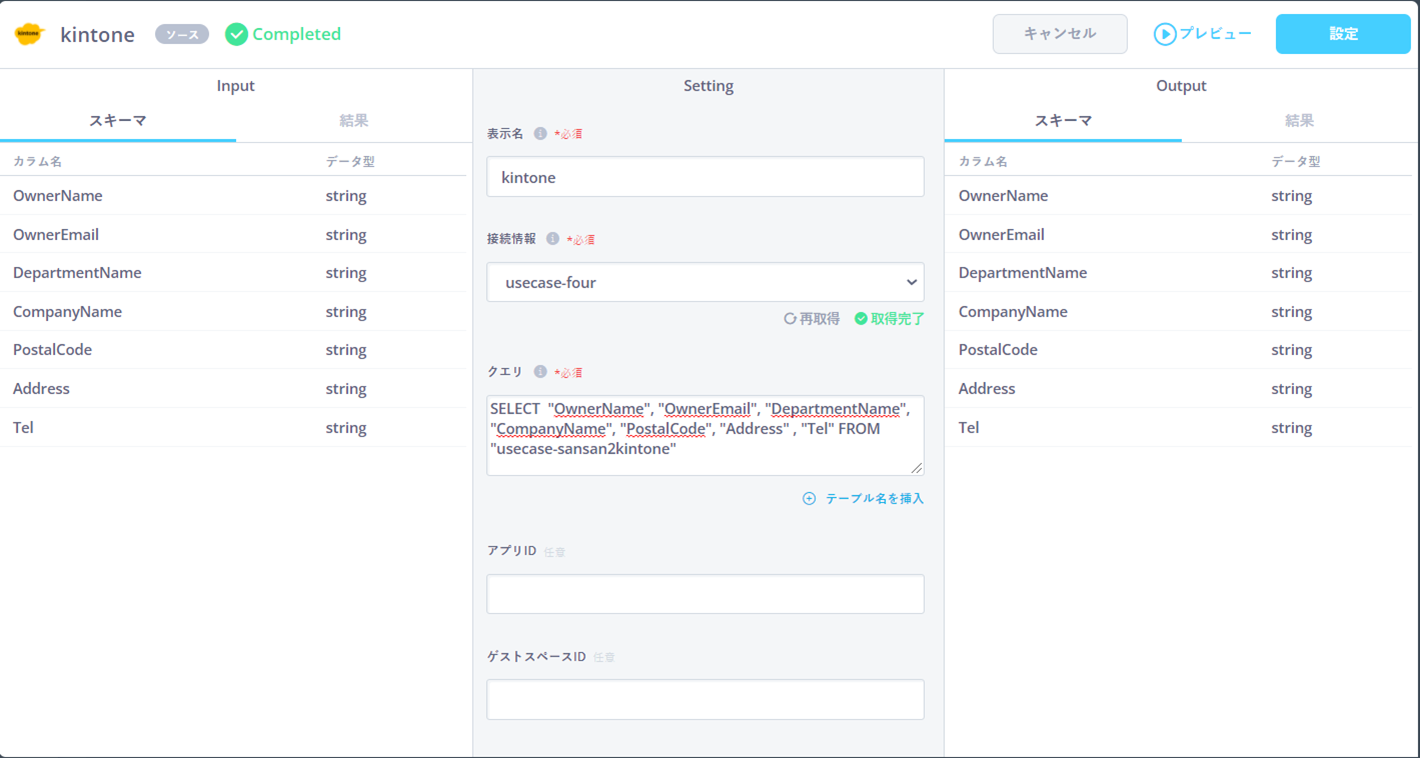Select OwnerName row in Input schema

pos(233,196)
